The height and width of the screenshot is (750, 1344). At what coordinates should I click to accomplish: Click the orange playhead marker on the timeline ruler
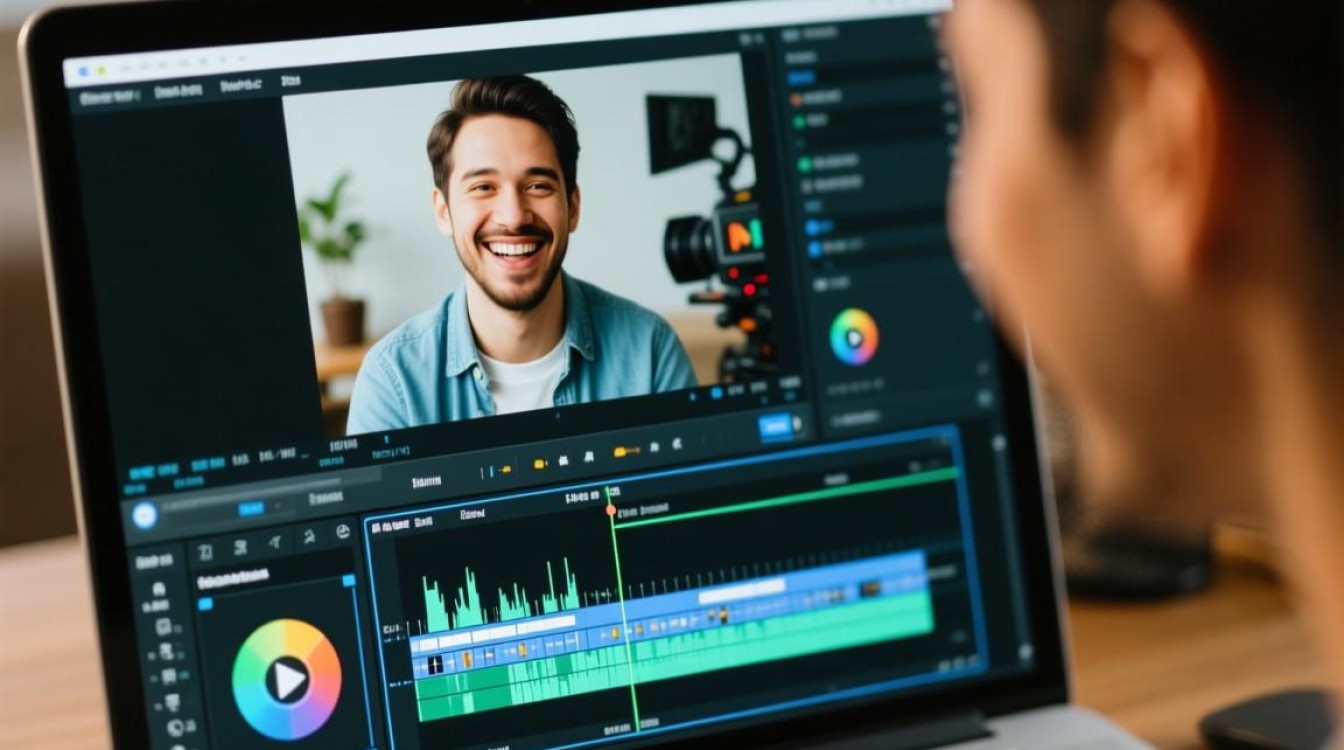pyautogui.click(x=610, y=510)
